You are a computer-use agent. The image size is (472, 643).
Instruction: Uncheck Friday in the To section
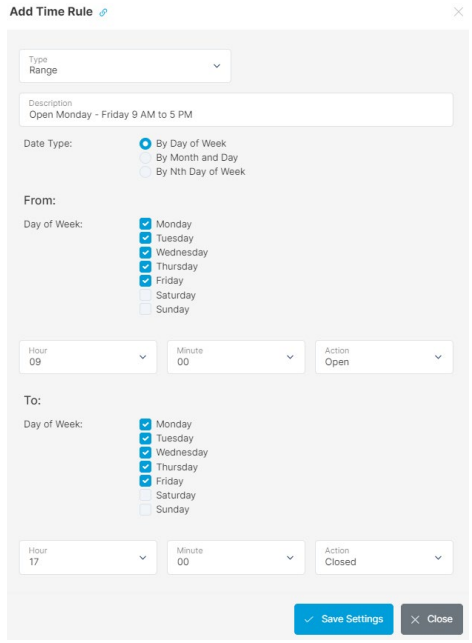coord(145,481)
